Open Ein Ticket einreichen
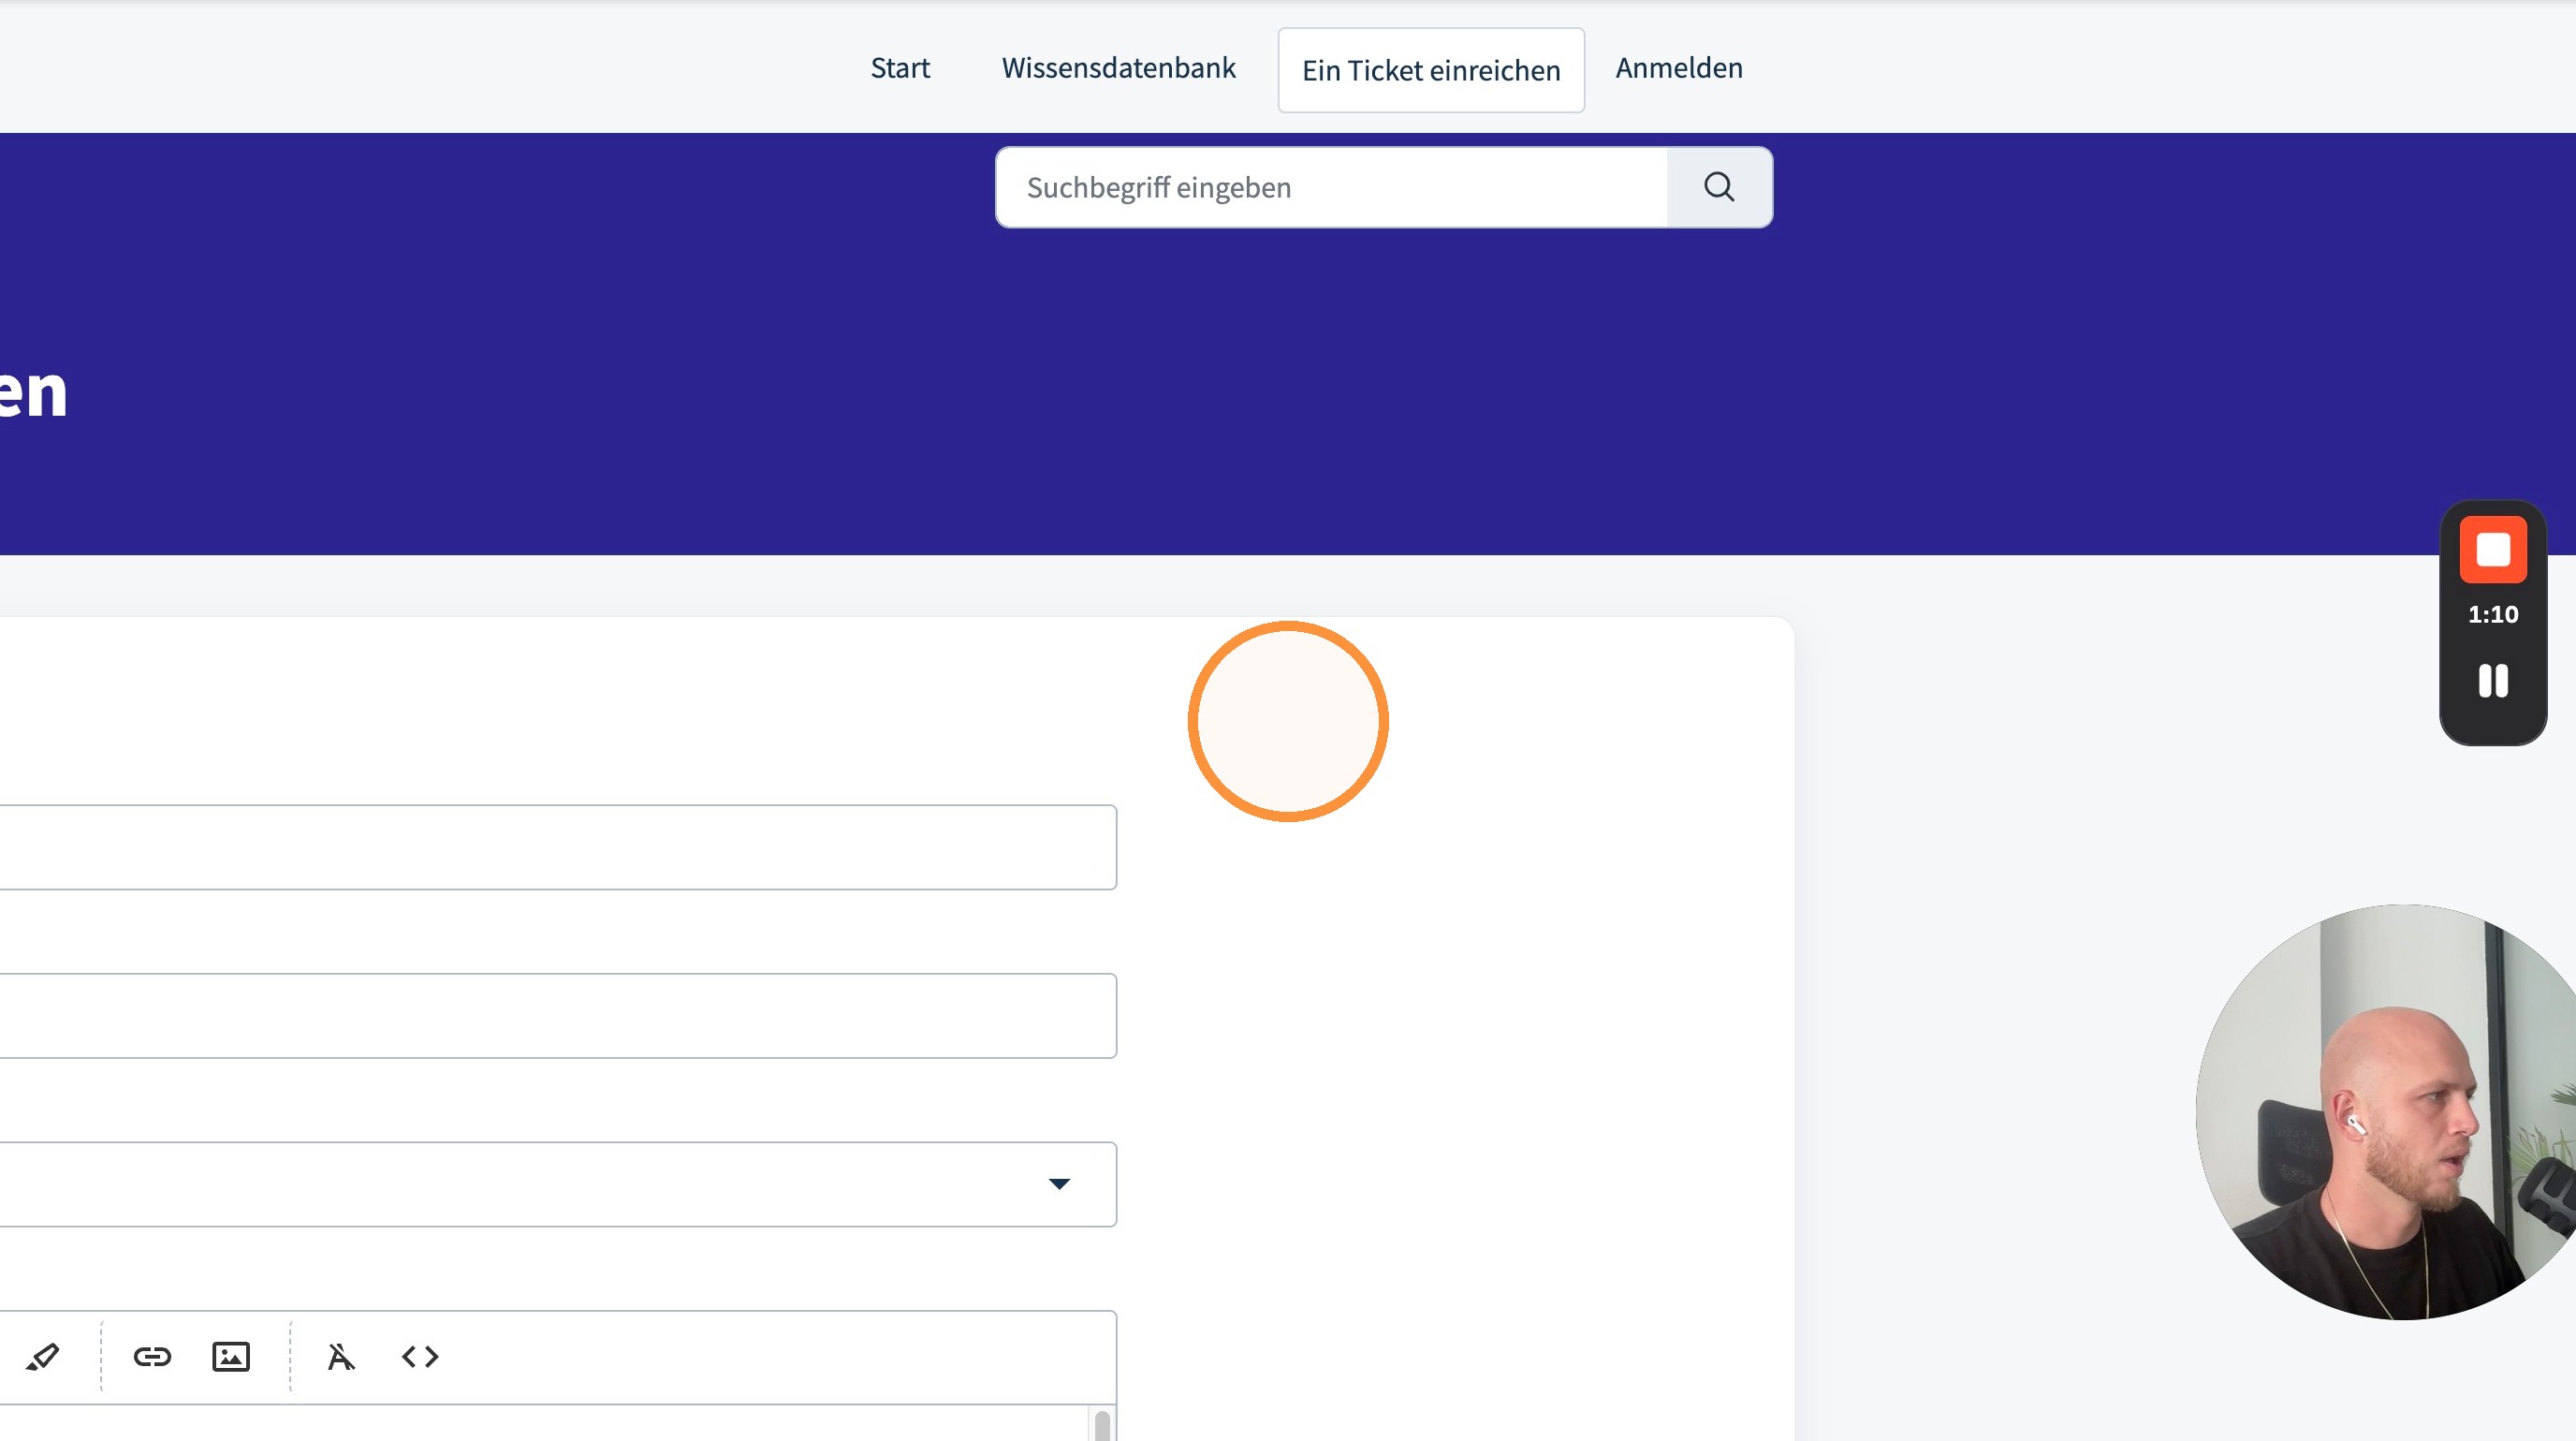 (1431, 70)
